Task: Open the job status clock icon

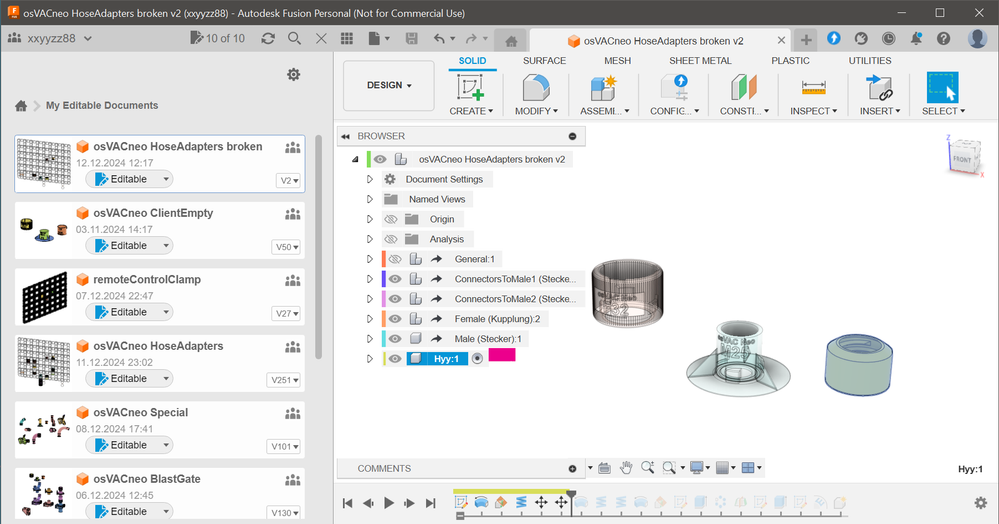Action: pyautogui.click(x=888, y=38)
